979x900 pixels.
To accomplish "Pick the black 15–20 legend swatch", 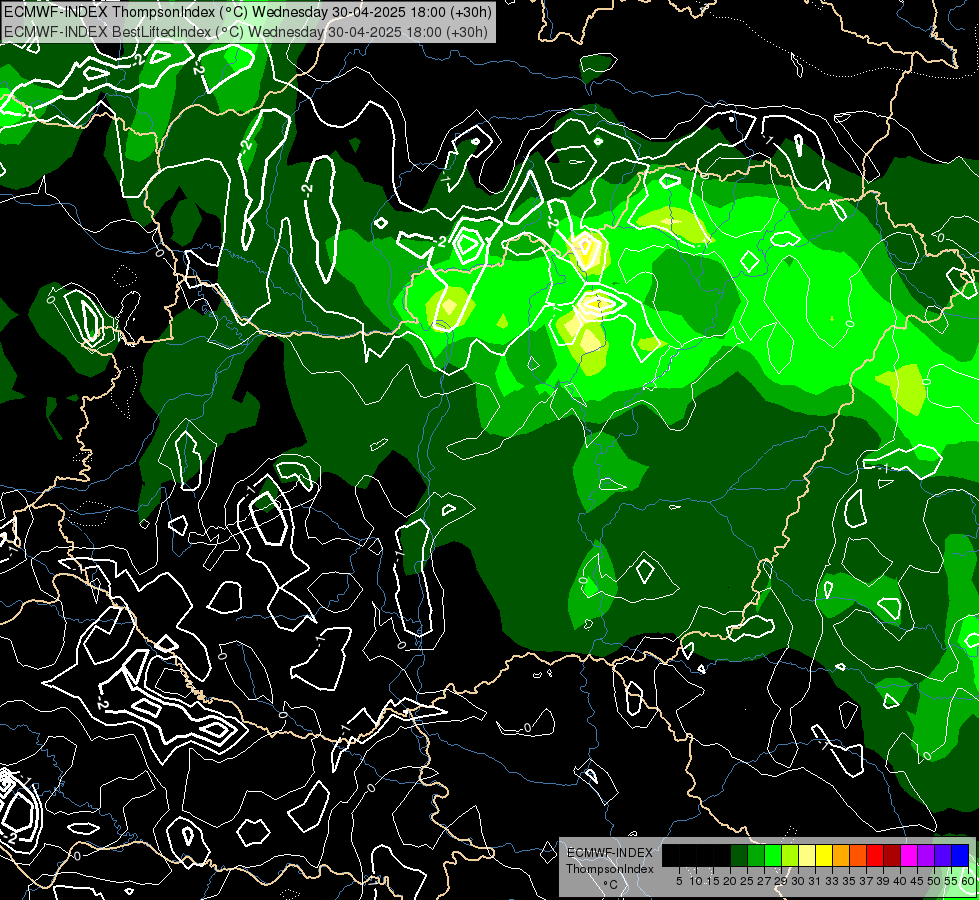I will [722, 855].
